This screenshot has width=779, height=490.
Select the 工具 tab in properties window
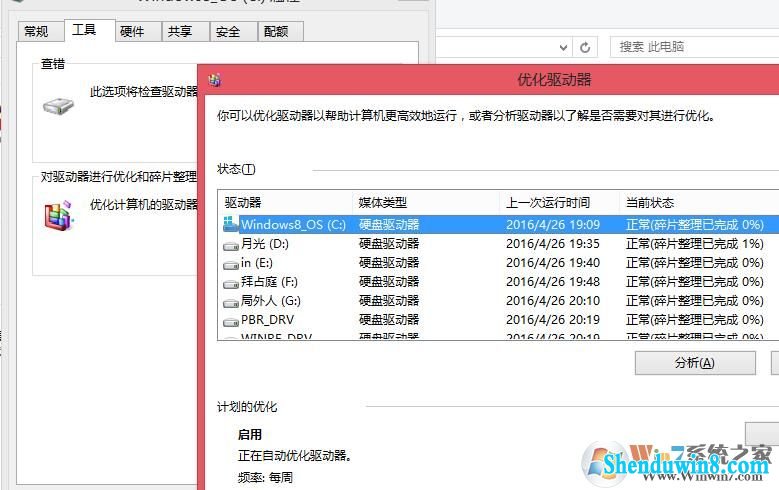pyautogui.click(x=89, y=30)
